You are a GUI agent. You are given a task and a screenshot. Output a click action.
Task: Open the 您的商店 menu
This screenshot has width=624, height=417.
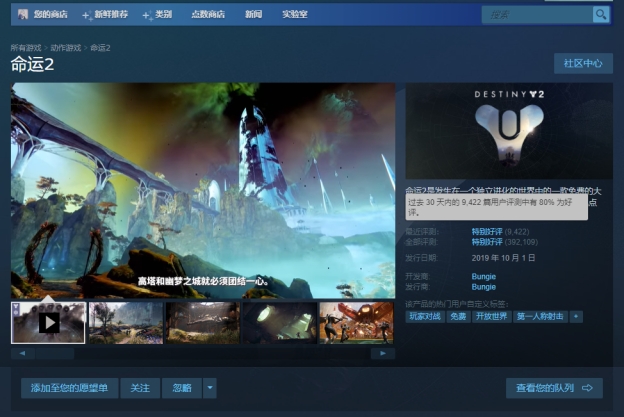coord(50,14)
